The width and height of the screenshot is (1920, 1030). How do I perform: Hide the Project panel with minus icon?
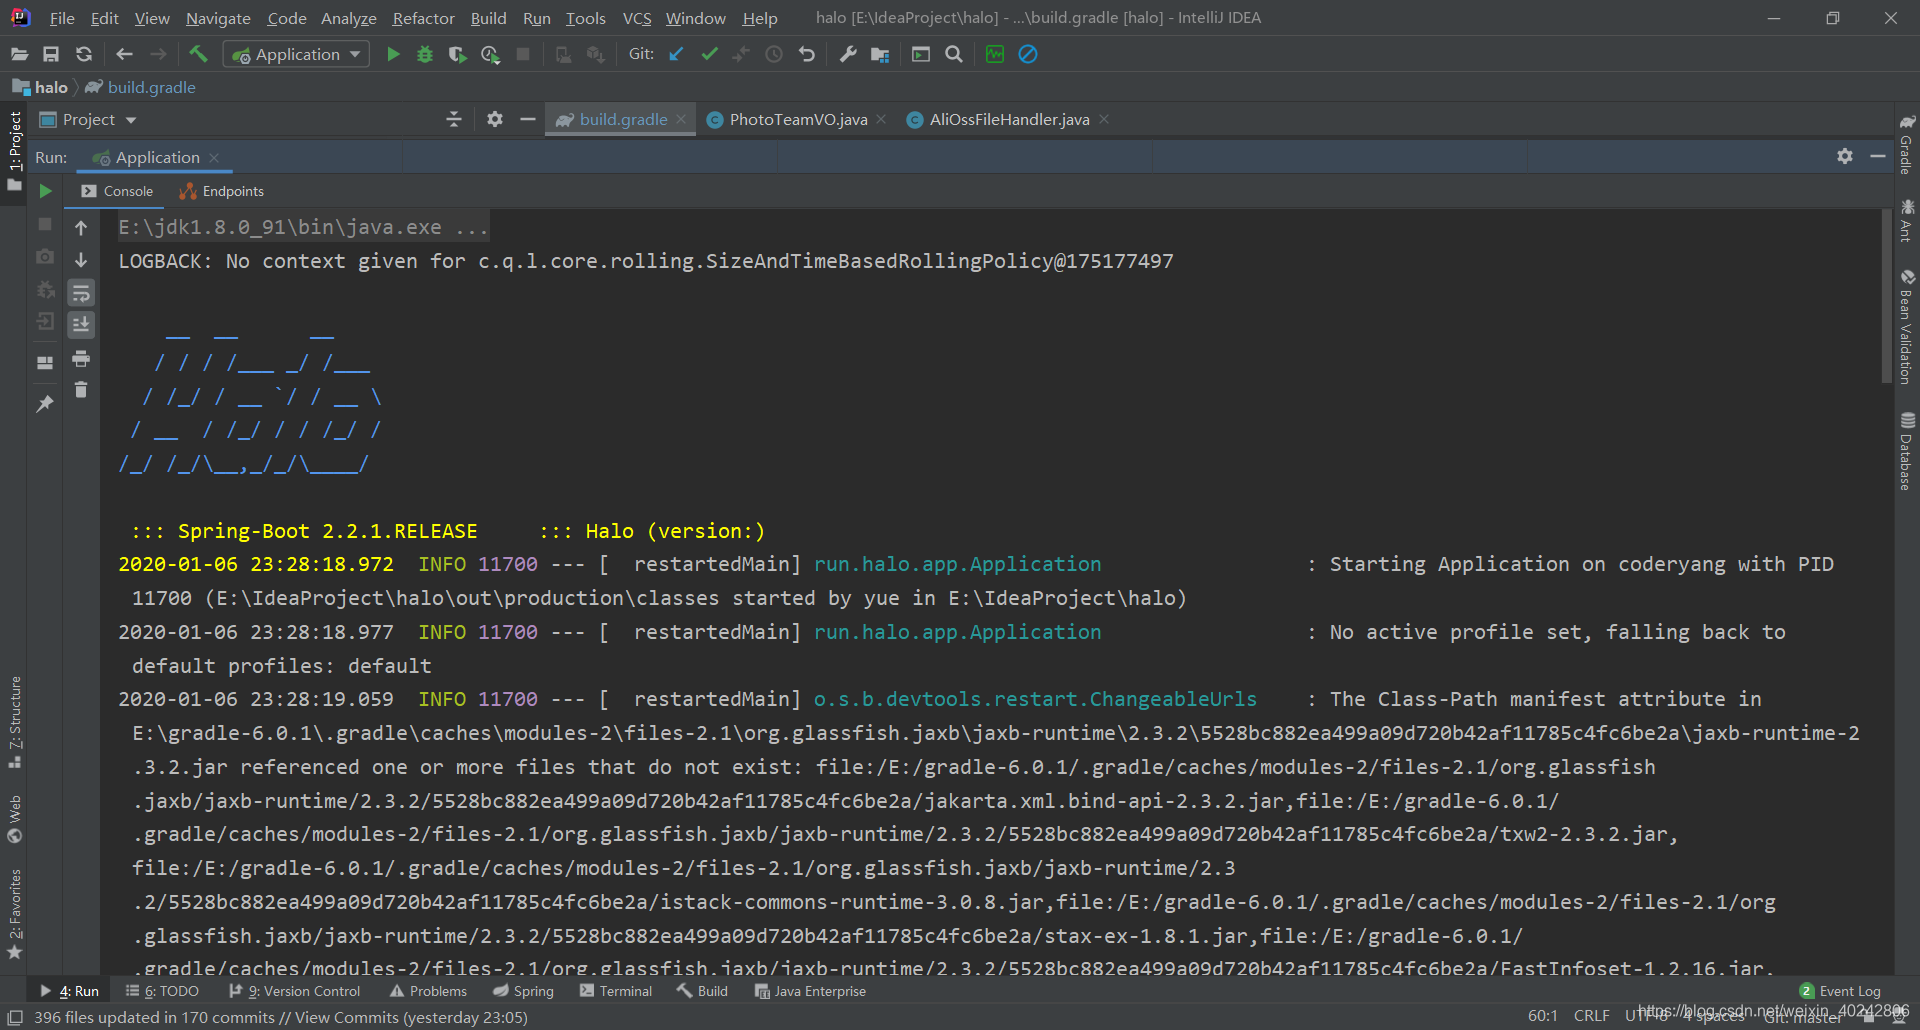pos(528,119)
